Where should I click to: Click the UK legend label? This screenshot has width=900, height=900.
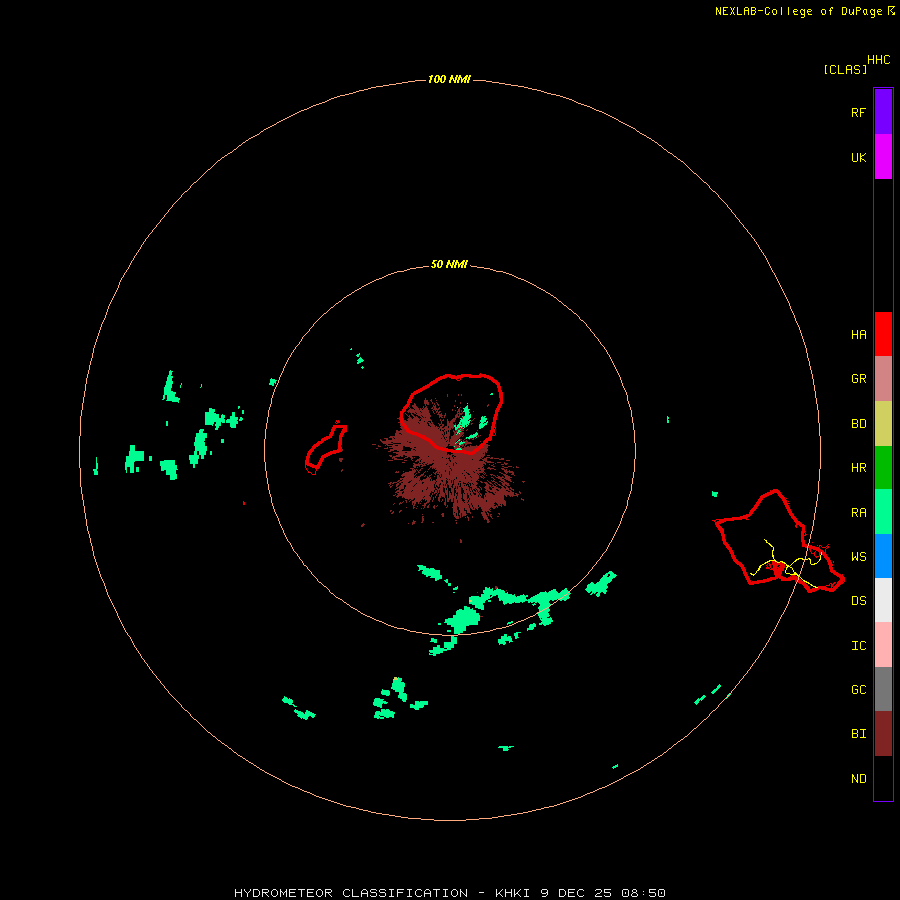pos(858,157)
